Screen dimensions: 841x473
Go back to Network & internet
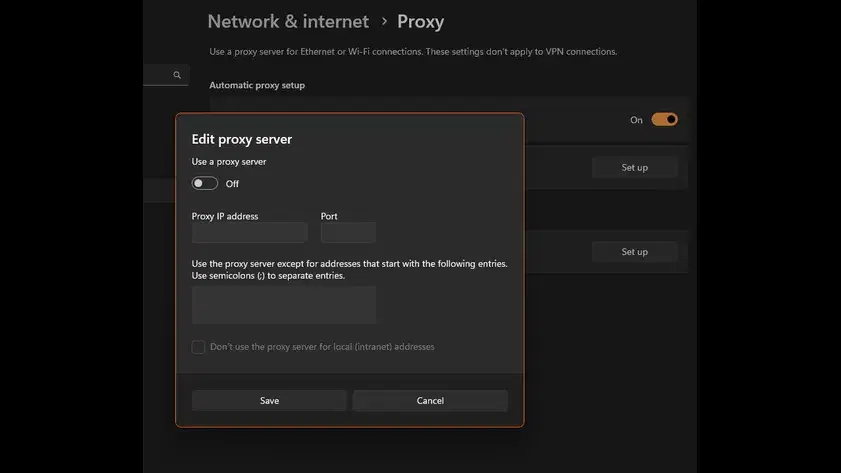pos(288,21)
